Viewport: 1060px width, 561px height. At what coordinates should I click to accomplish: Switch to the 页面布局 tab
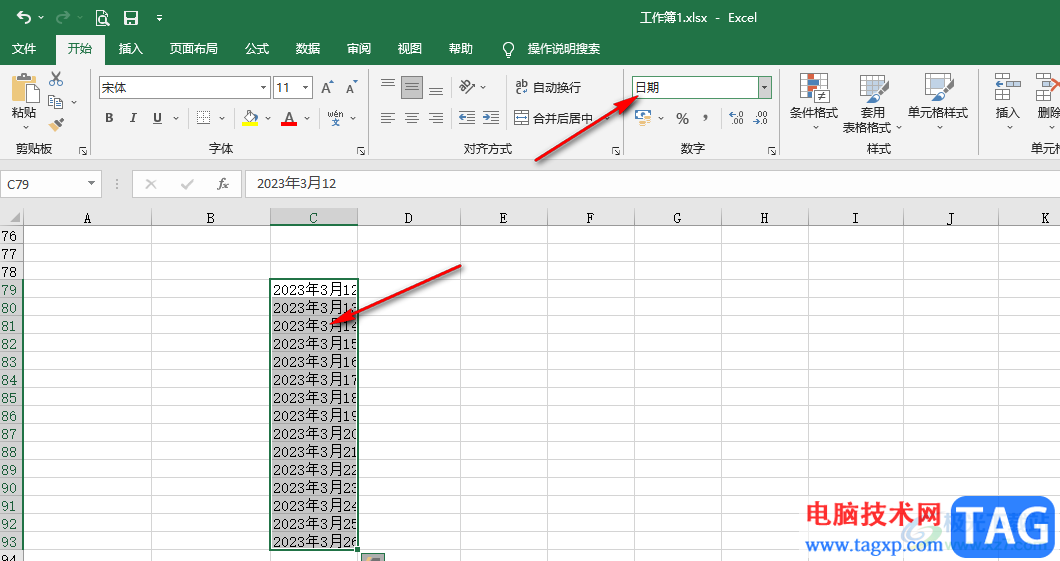[193, 49]
